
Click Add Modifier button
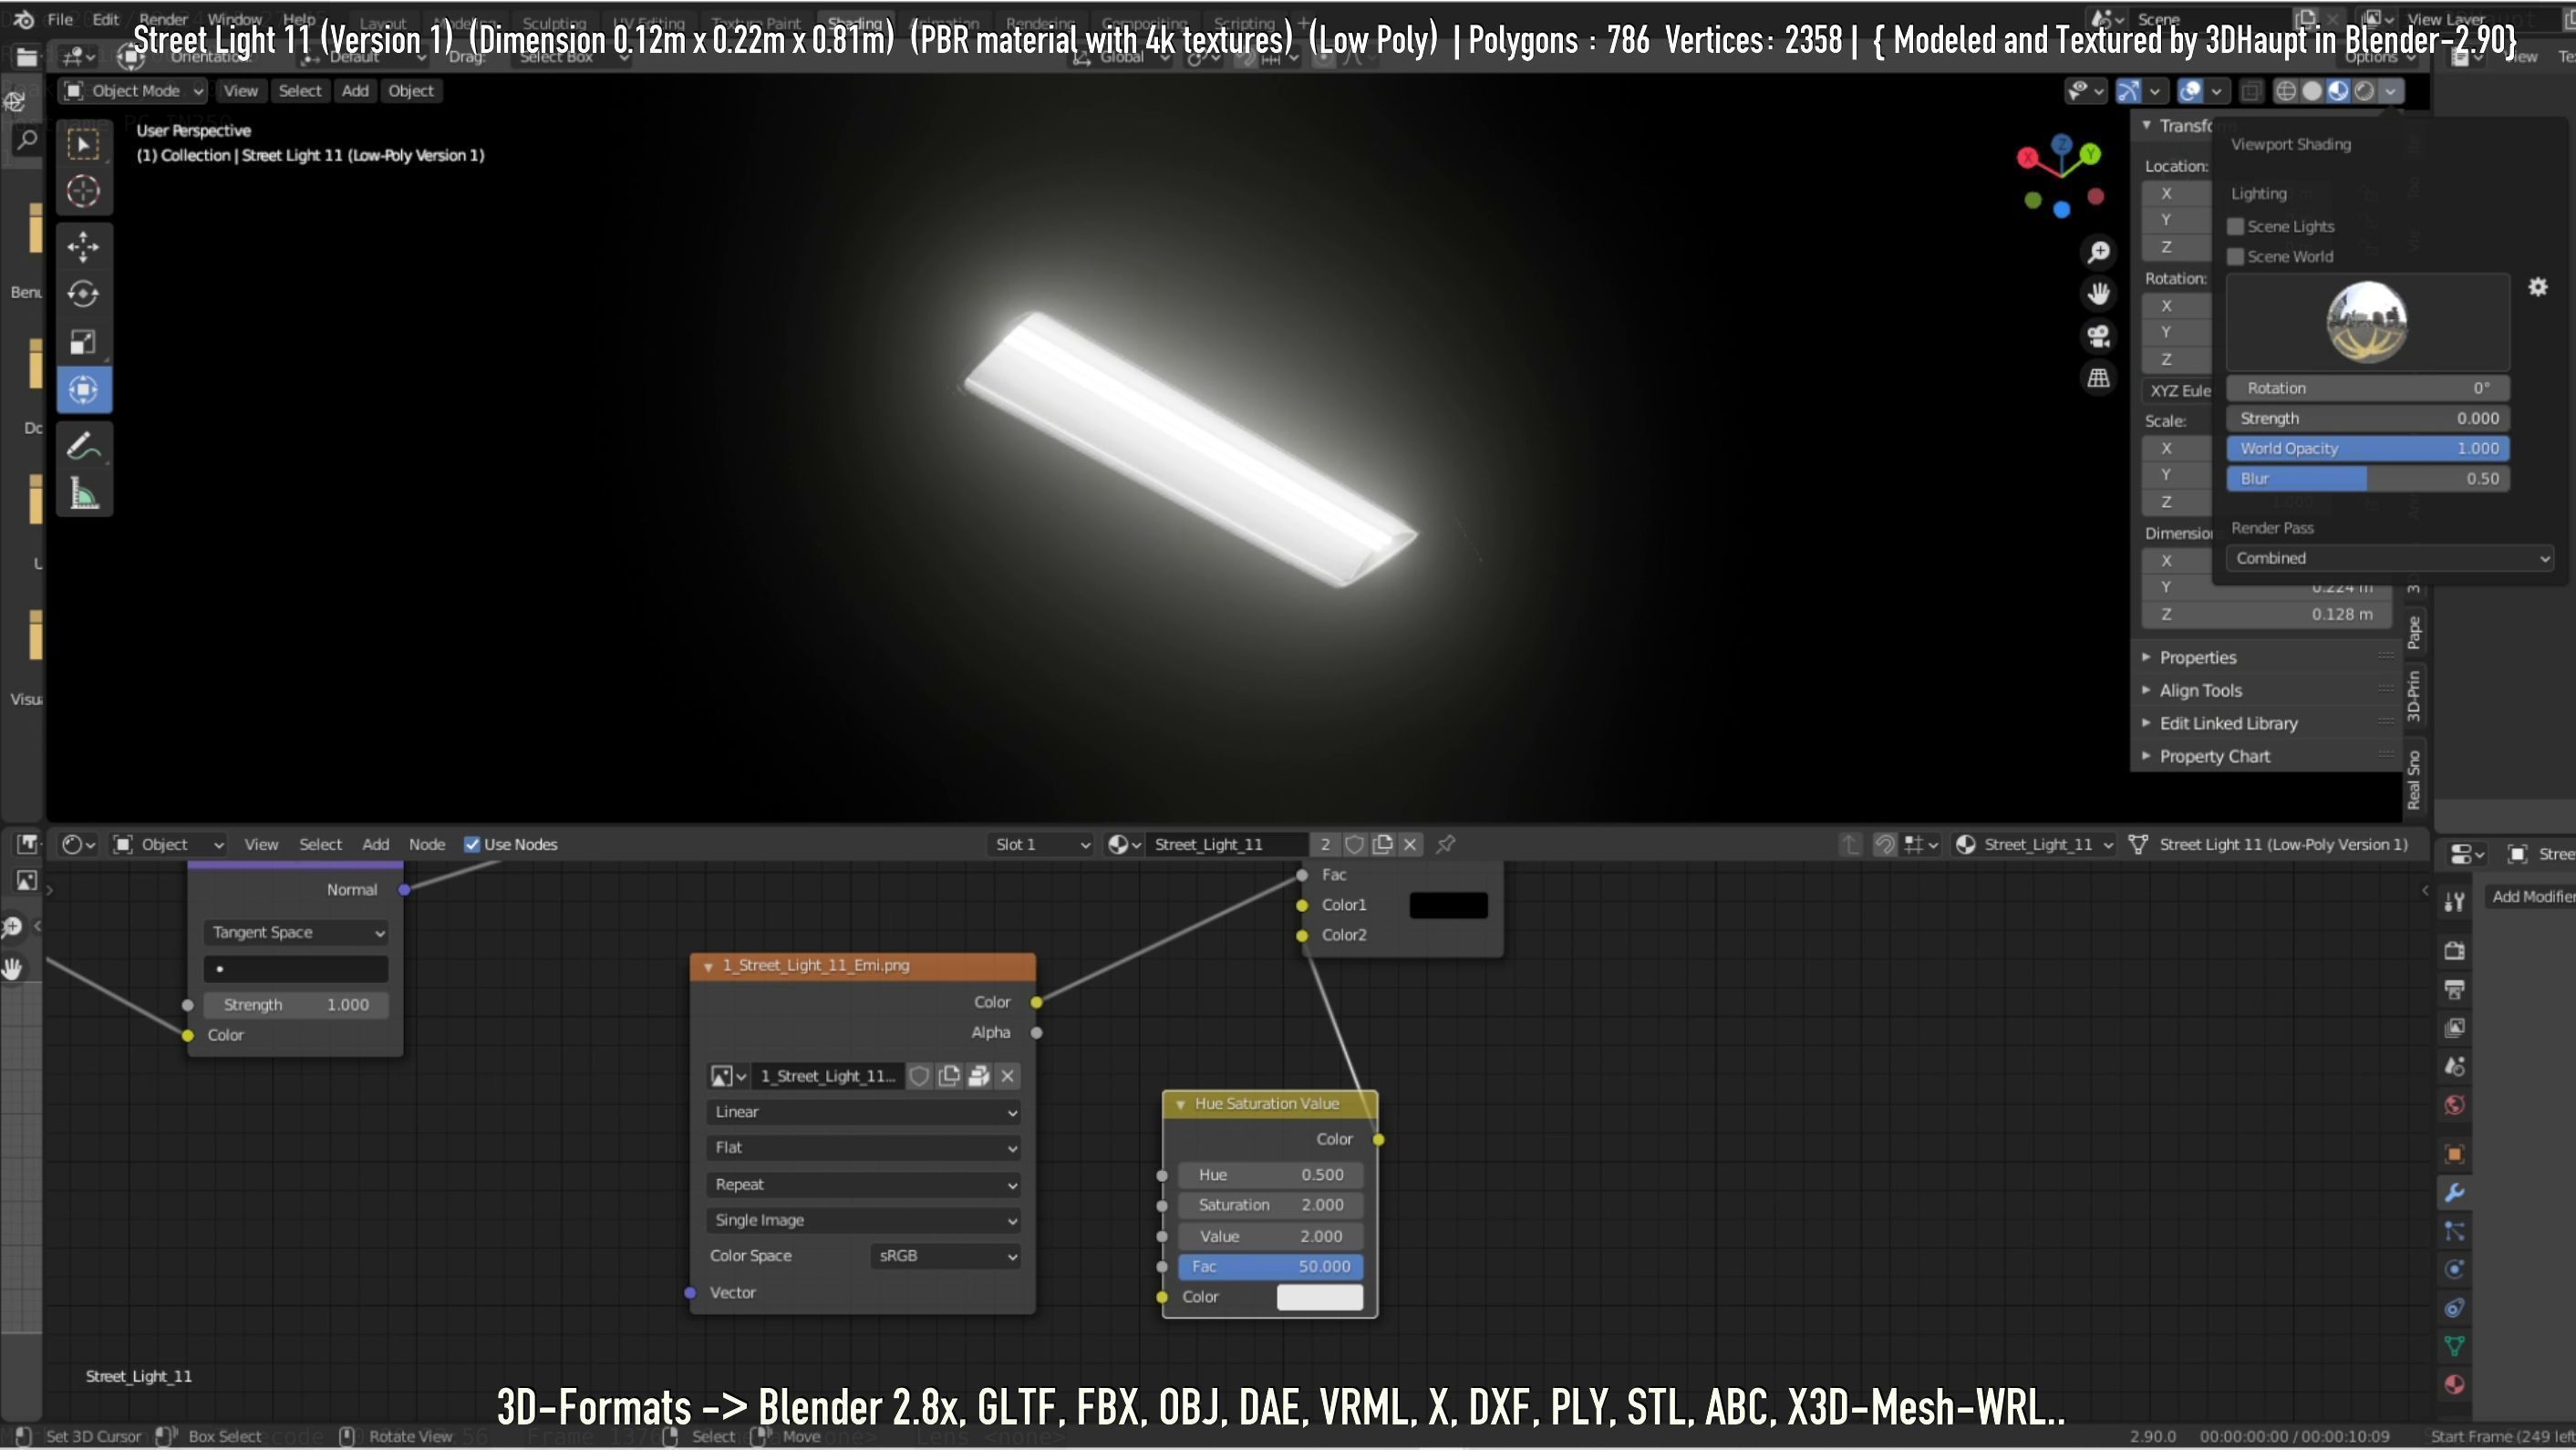[2532, 897]
